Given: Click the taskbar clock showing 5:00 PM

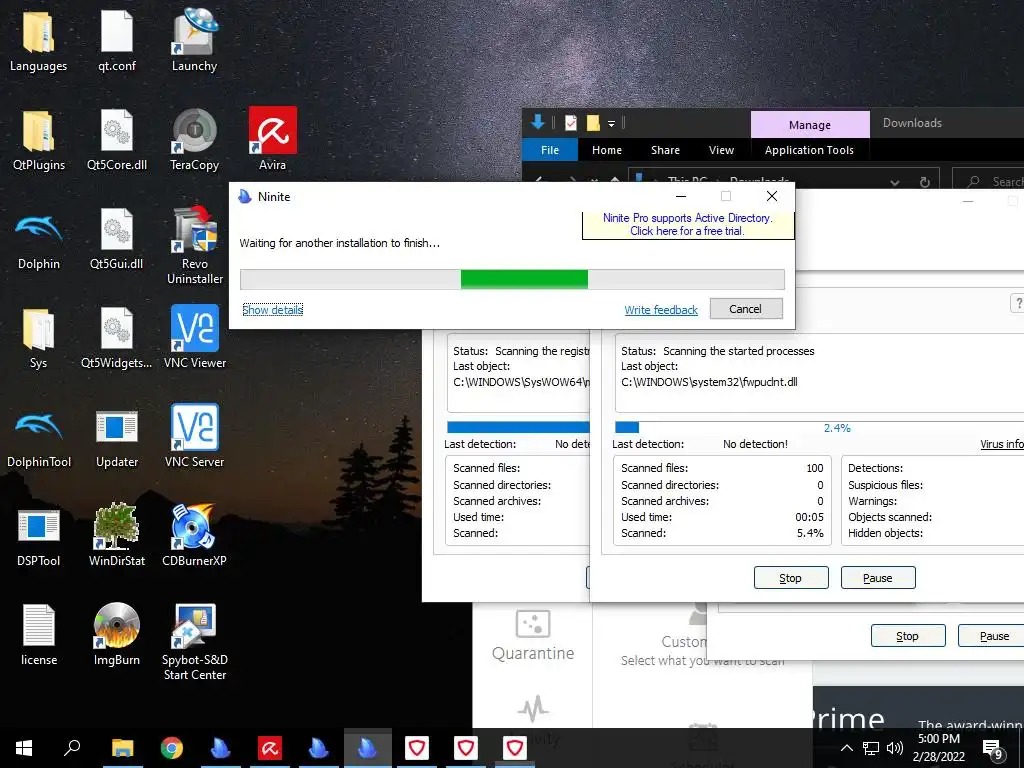Looking at the screenshot, I should tap(938, 748).
